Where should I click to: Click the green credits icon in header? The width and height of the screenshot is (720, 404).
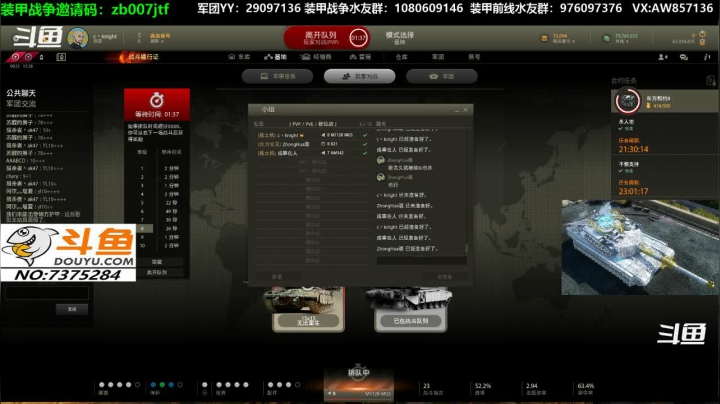click(606, 38)
